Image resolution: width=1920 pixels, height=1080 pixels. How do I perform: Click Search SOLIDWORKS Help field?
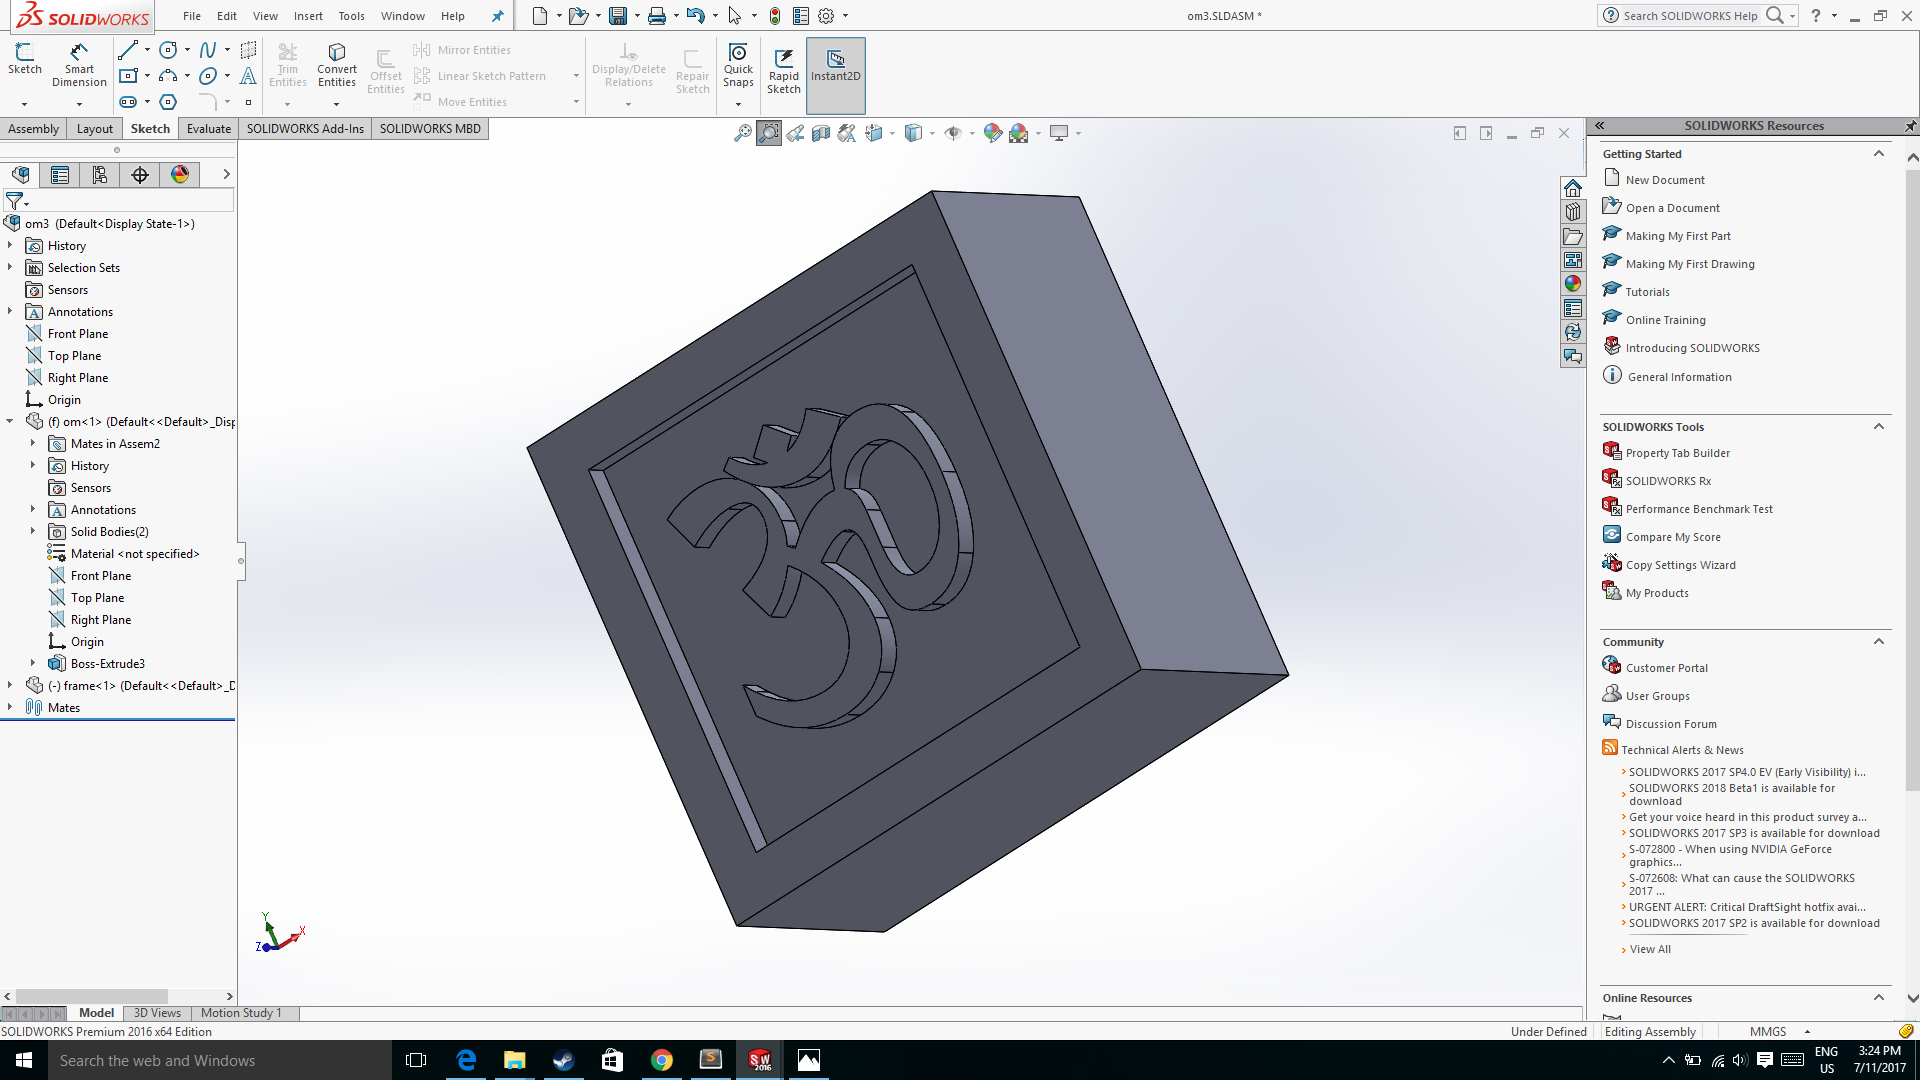pyautogui.click(x=1690, y=16)
